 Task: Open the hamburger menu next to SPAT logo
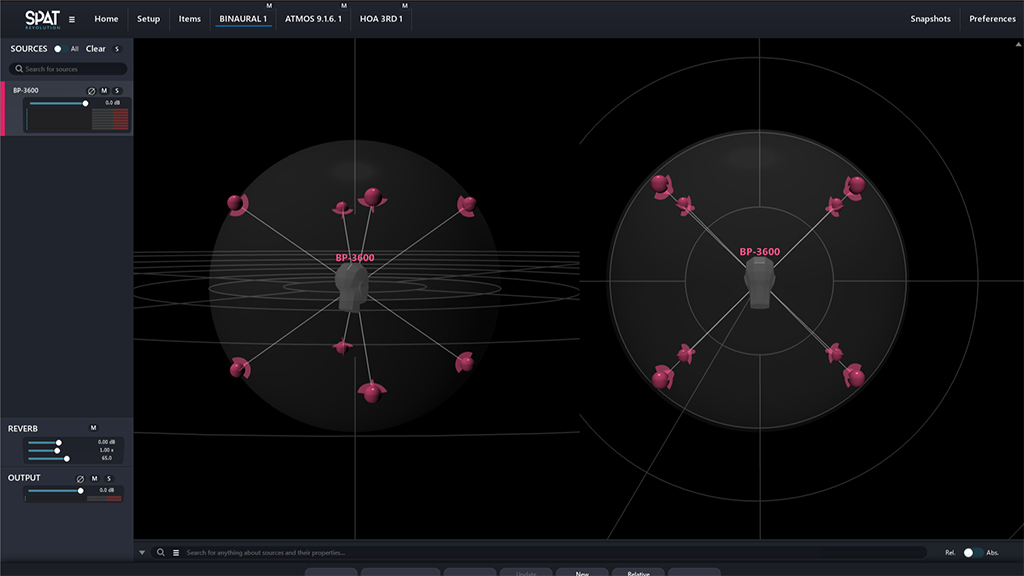click(72, 19)
